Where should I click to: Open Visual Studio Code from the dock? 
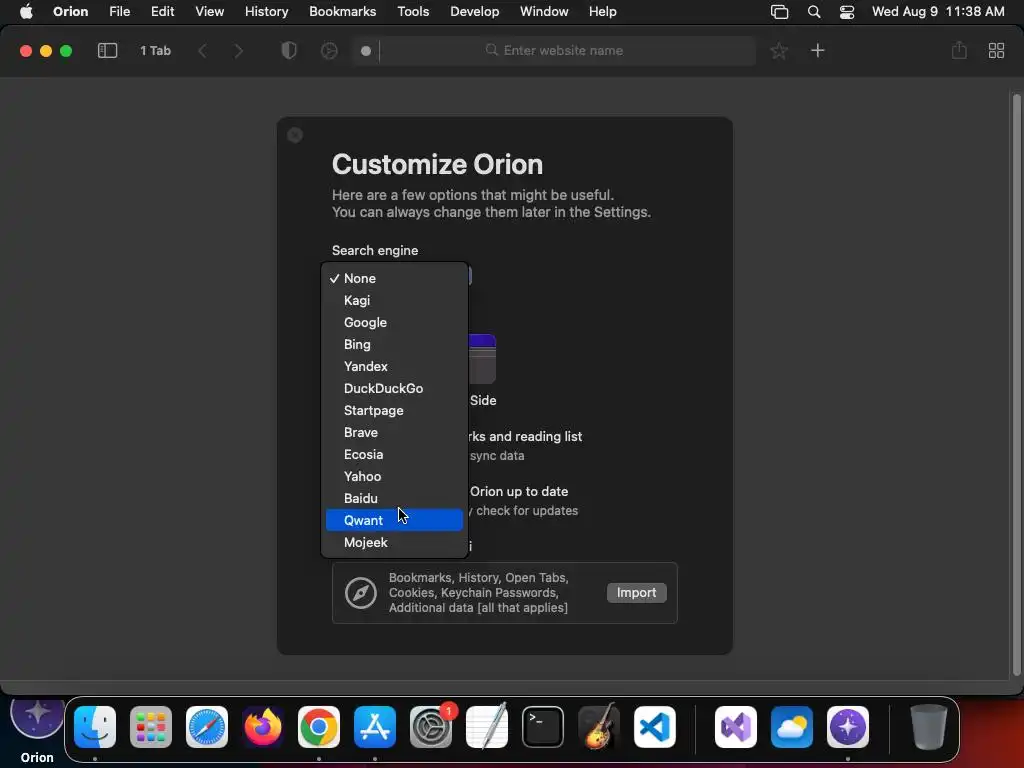point(654,727)
